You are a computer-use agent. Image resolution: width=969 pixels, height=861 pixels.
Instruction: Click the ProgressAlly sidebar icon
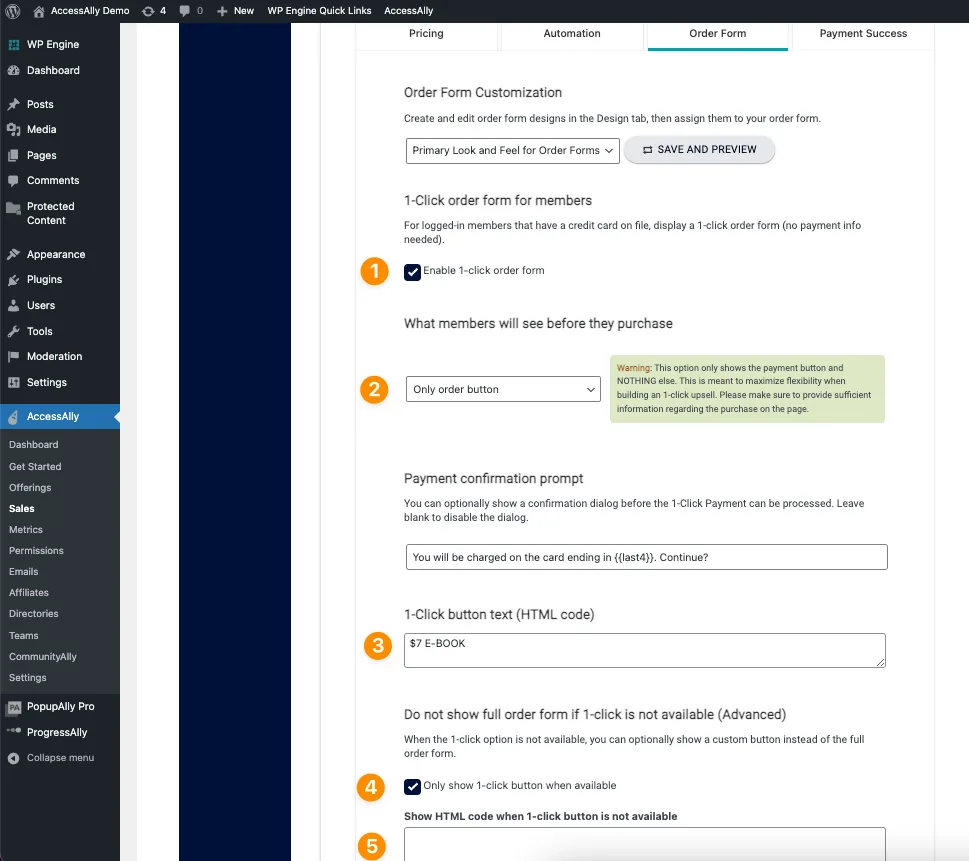tap(14, 731)
